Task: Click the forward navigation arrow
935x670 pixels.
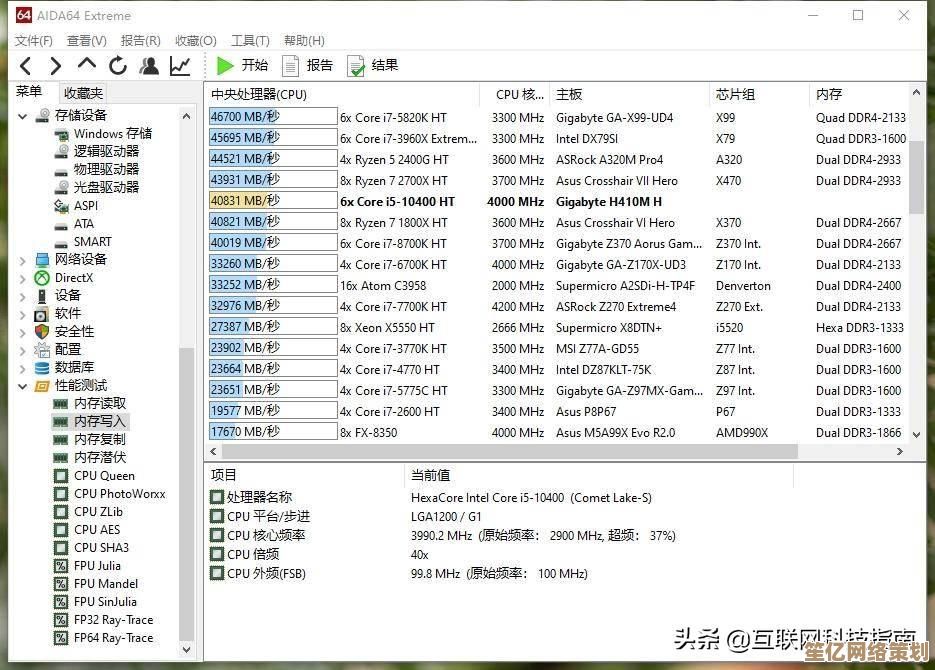Action: coord(56,66)
